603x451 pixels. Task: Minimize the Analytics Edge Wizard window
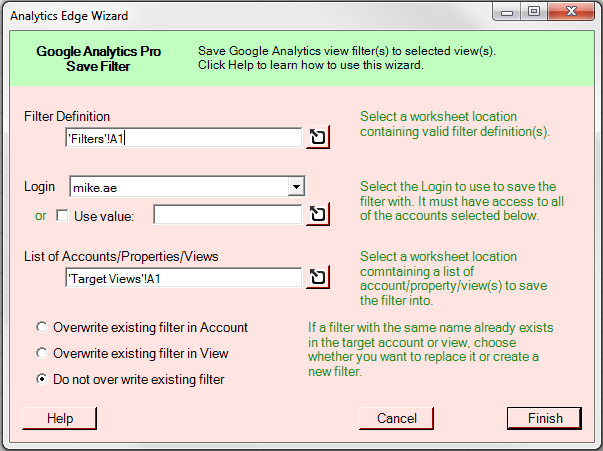pos(507,12)
